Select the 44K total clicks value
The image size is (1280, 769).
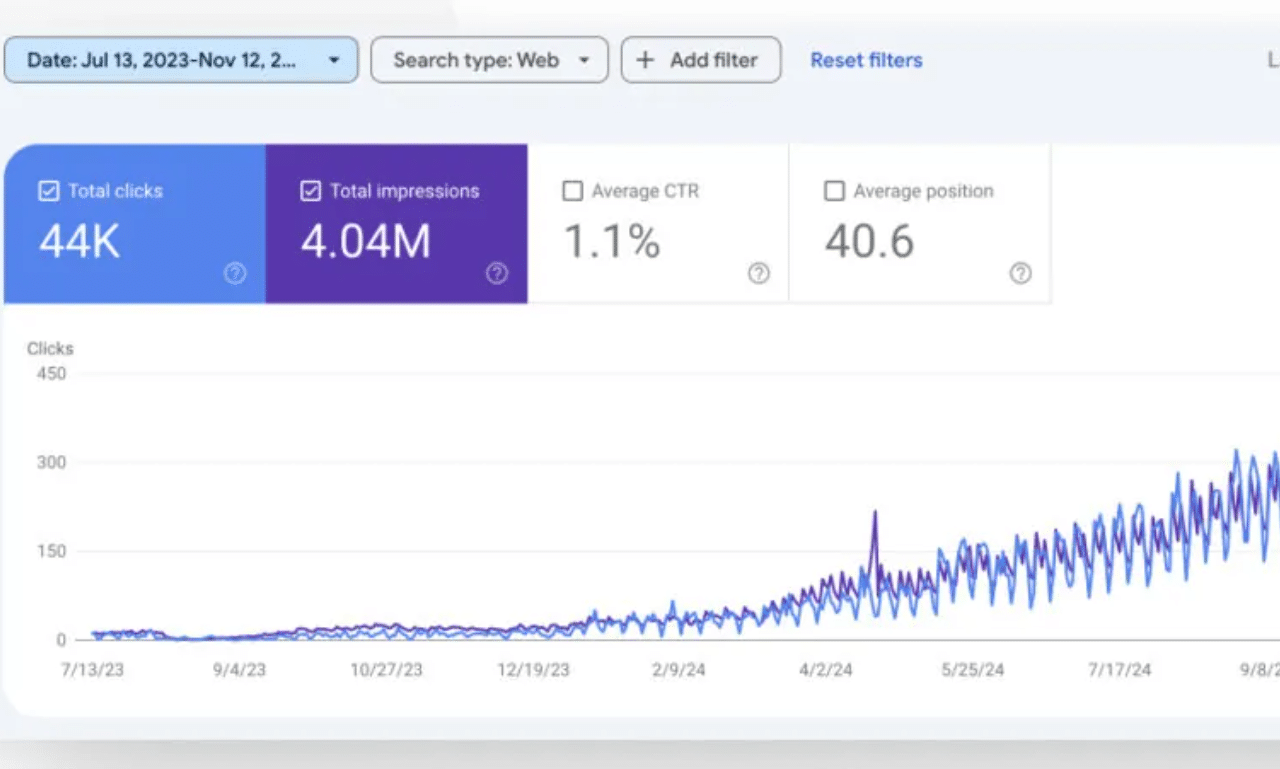[x=80, y=242]
